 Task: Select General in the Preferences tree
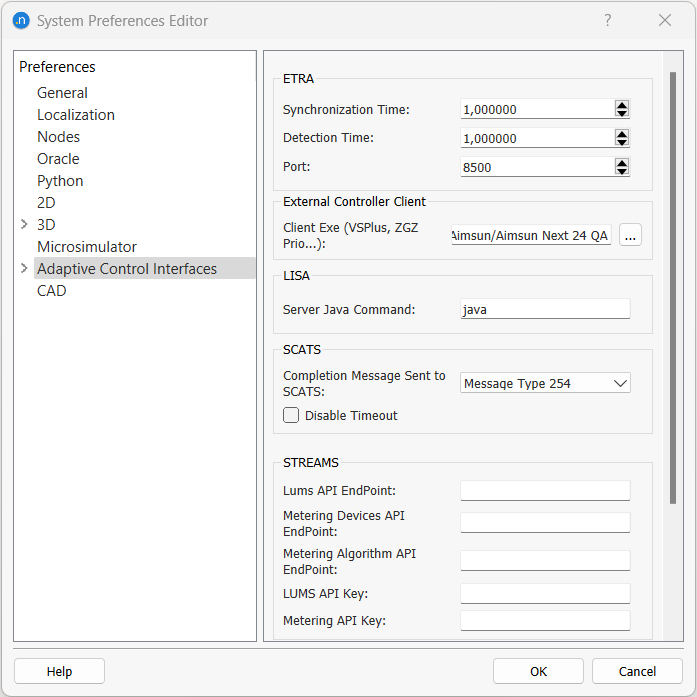(62, 93)
